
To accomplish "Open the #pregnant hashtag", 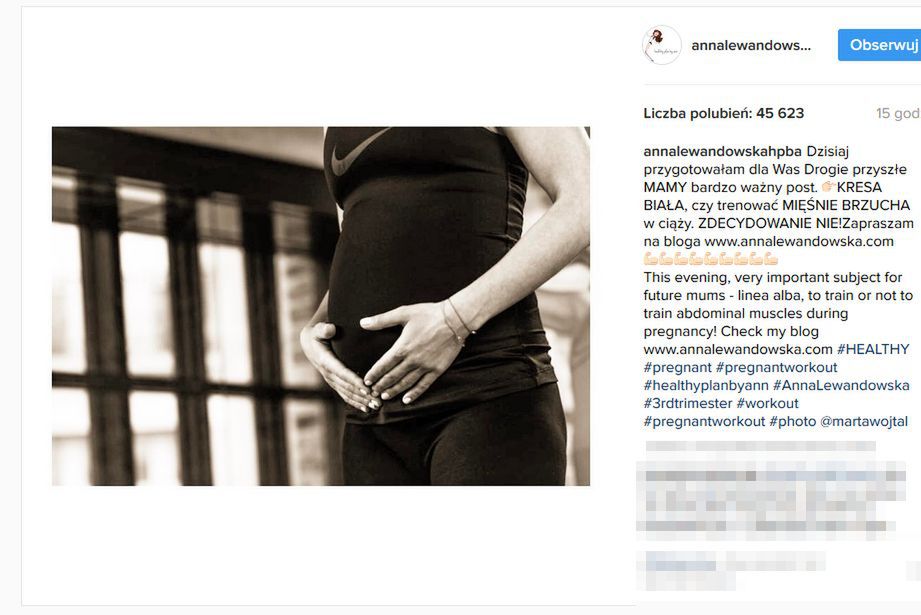I will (677, 368).
